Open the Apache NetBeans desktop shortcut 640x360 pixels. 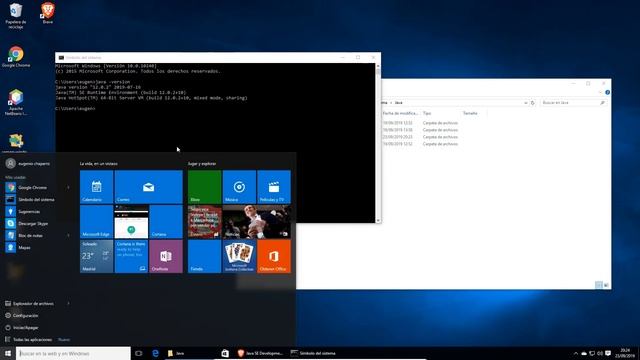pos(16,102)
